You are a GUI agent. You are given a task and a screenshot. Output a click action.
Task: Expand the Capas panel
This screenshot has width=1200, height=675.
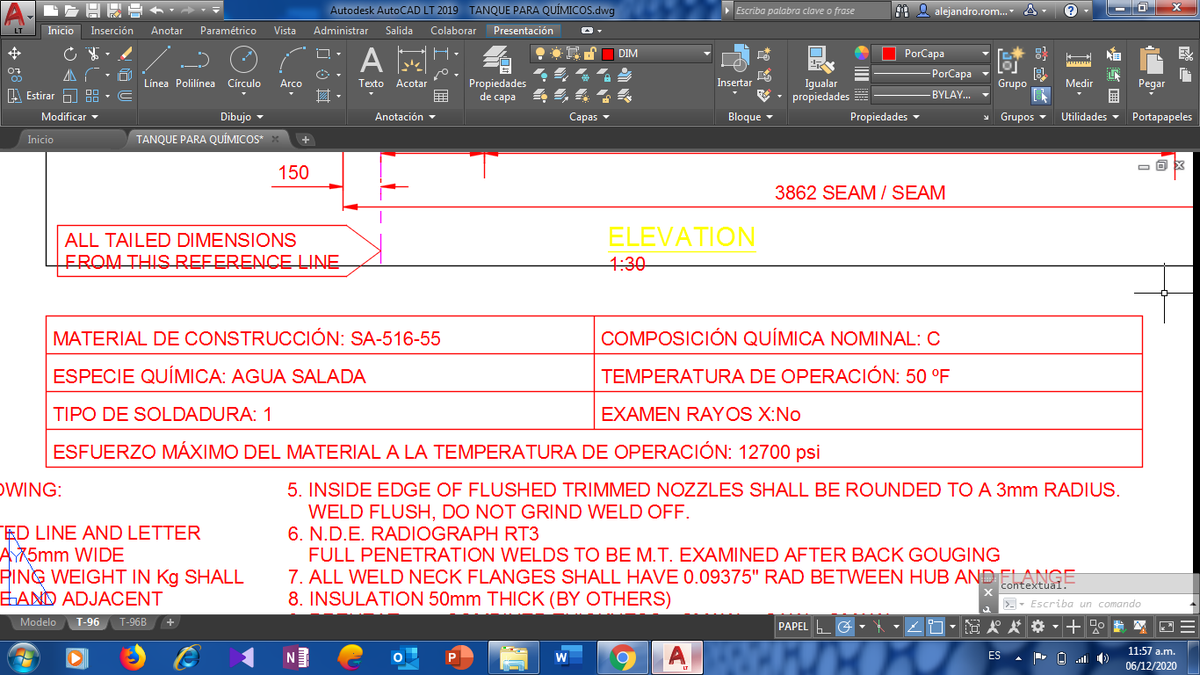589,117
